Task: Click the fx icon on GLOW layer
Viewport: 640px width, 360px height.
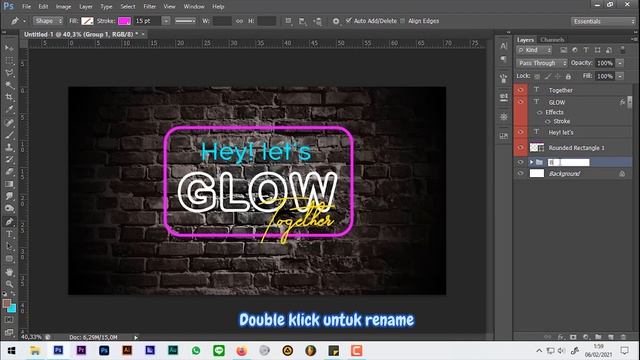Action: (622, 102)
